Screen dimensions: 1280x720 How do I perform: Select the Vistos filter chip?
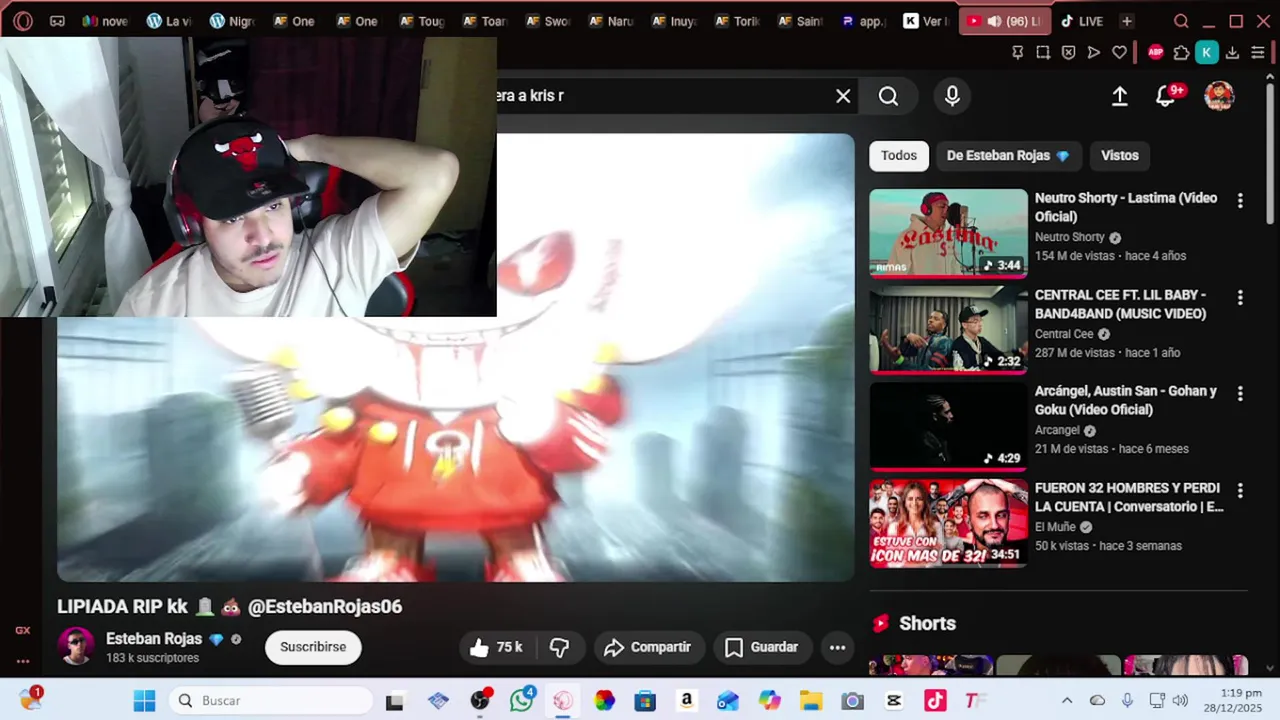[x=1120, y=155]
